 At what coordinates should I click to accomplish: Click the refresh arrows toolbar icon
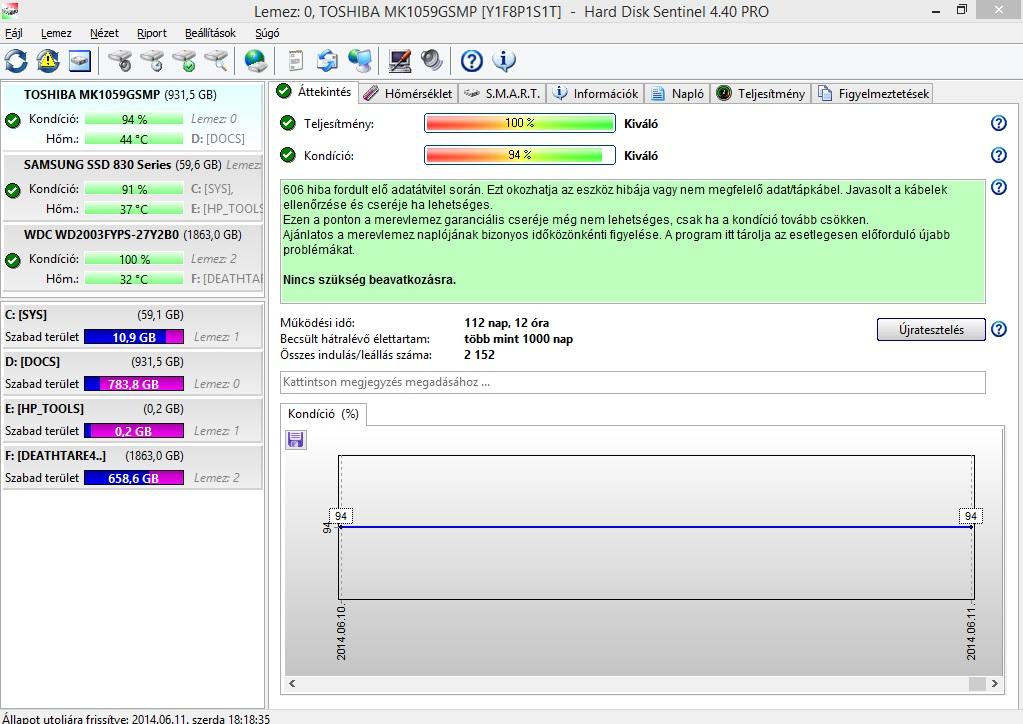16,61
